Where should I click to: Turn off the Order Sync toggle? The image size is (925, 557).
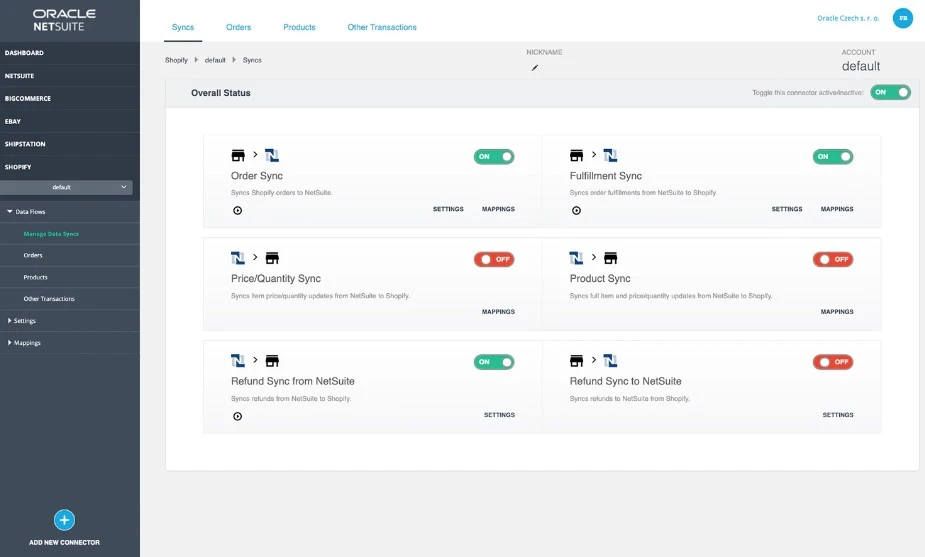point(494,156)
